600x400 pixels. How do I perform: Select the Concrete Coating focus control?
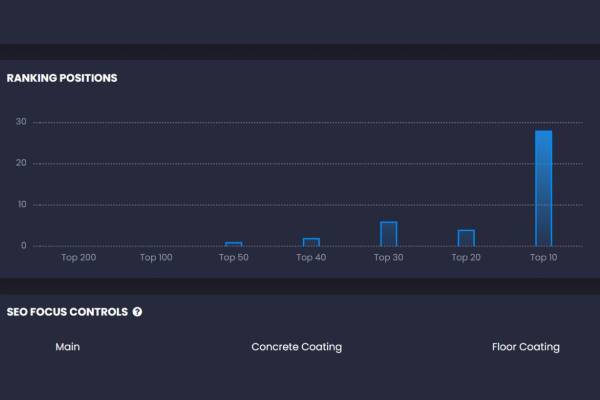(x=297, y=347)
